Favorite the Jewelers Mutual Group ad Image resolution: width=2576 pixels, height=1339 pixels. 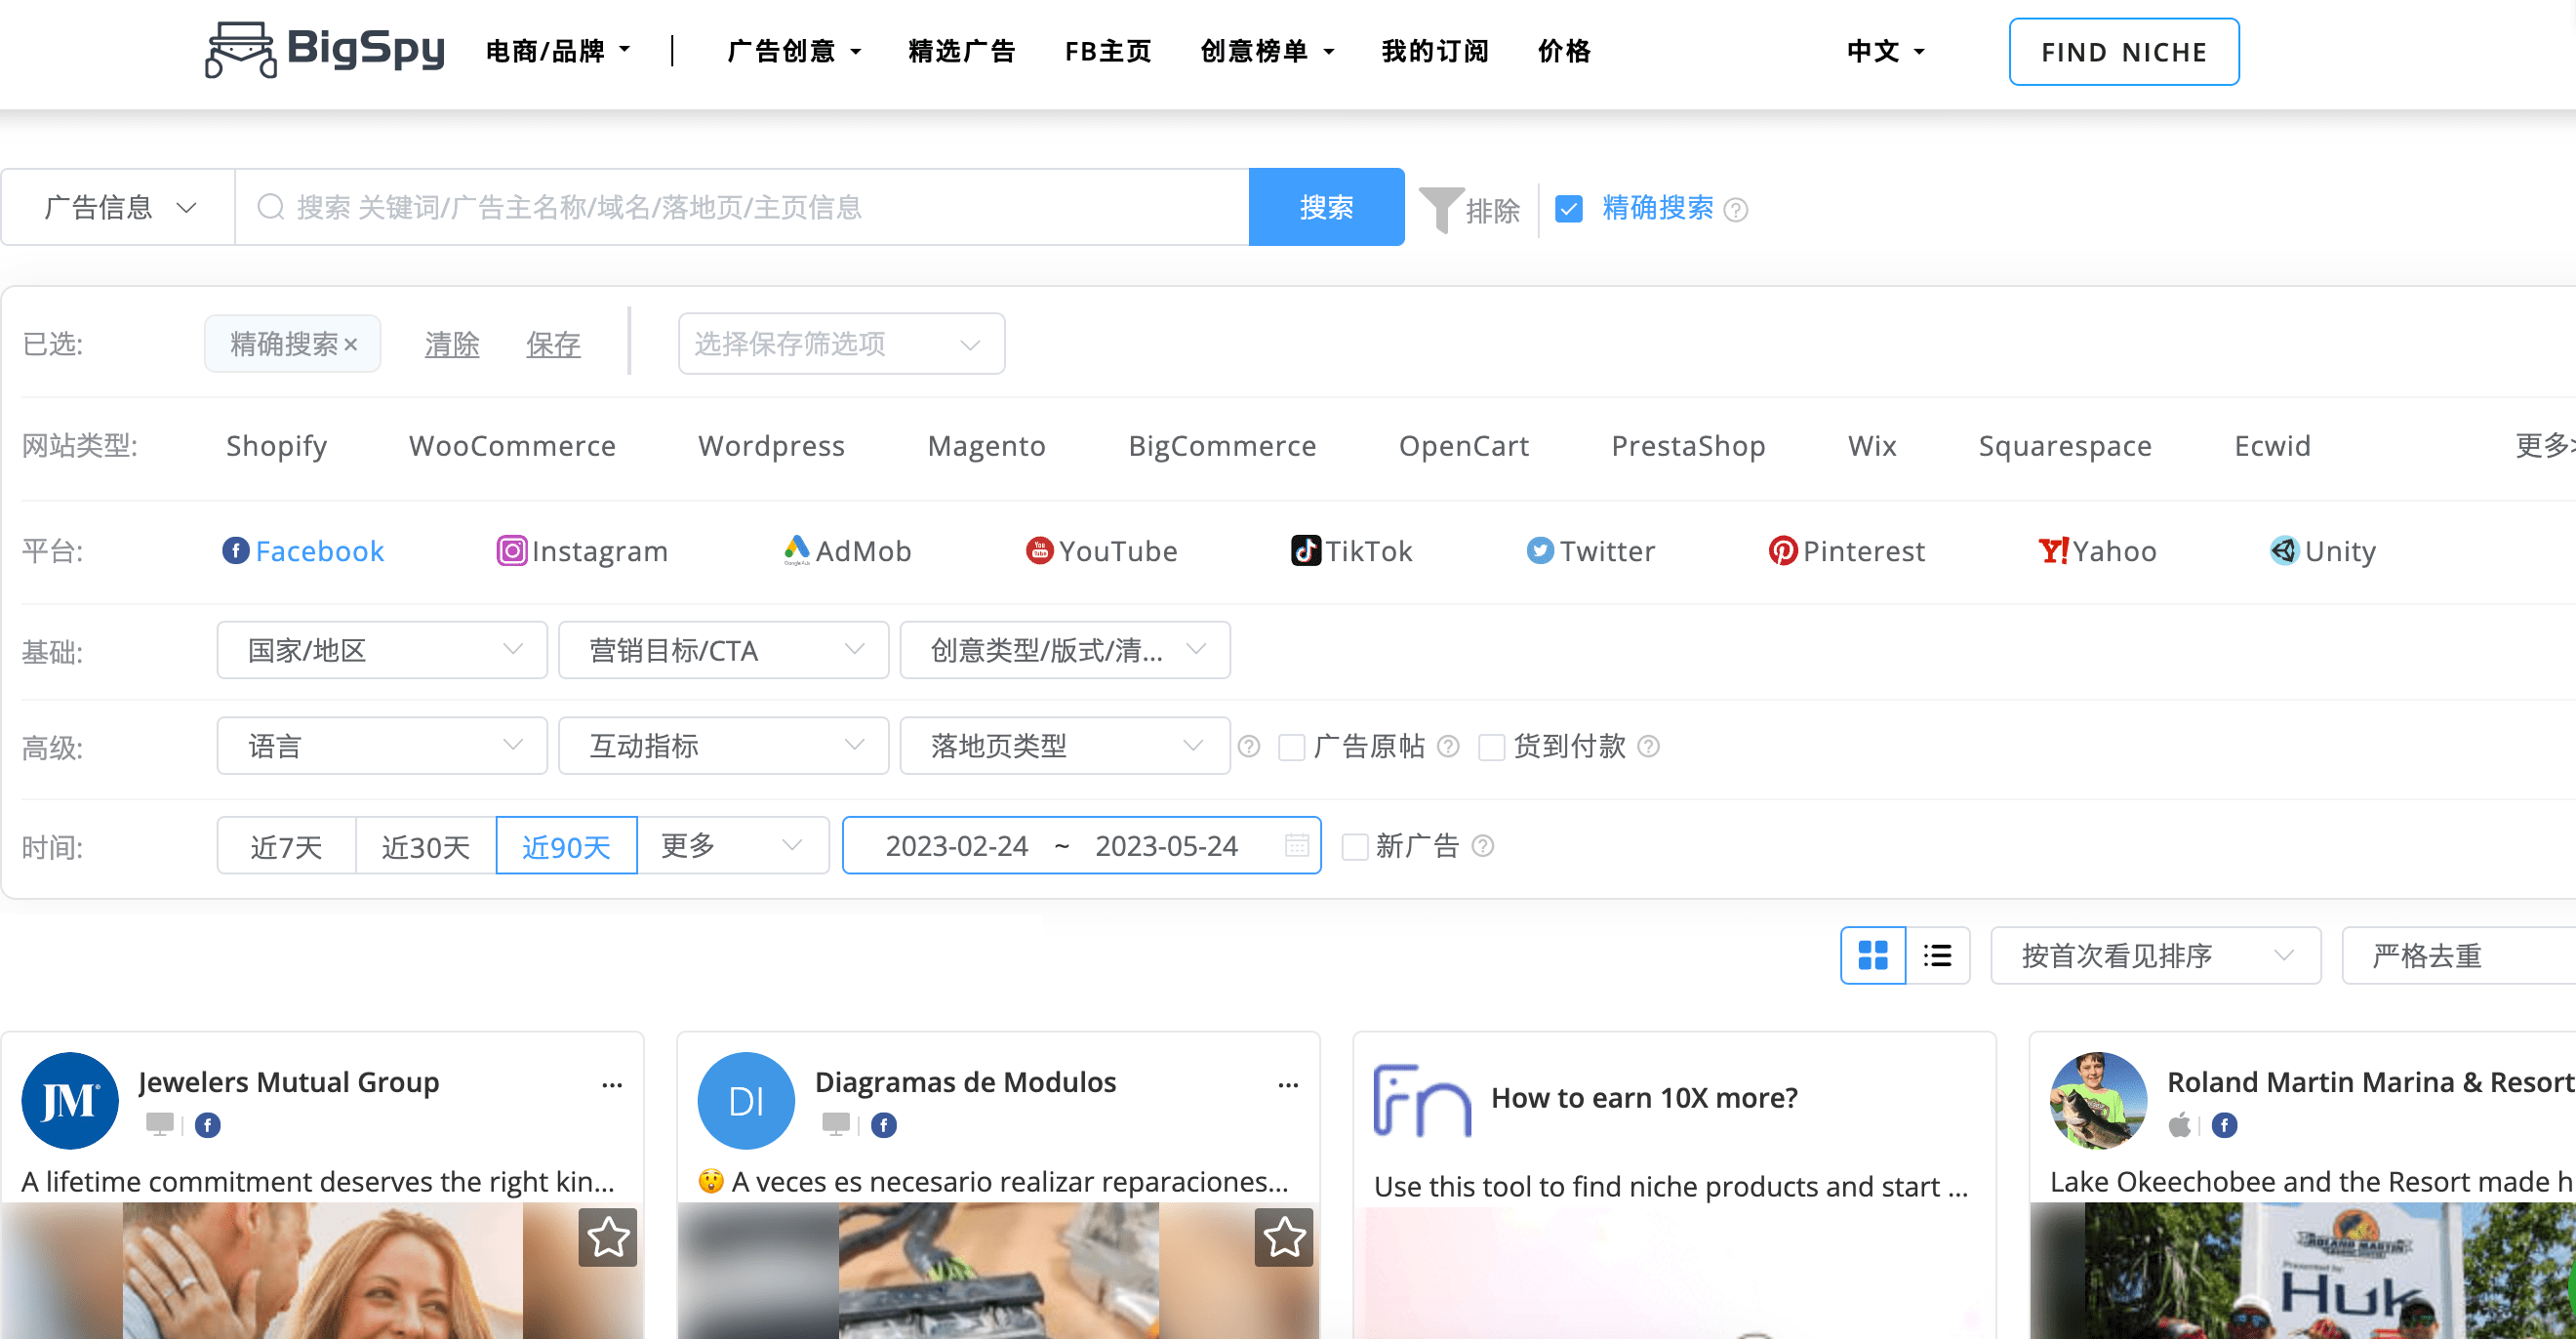608,1238
